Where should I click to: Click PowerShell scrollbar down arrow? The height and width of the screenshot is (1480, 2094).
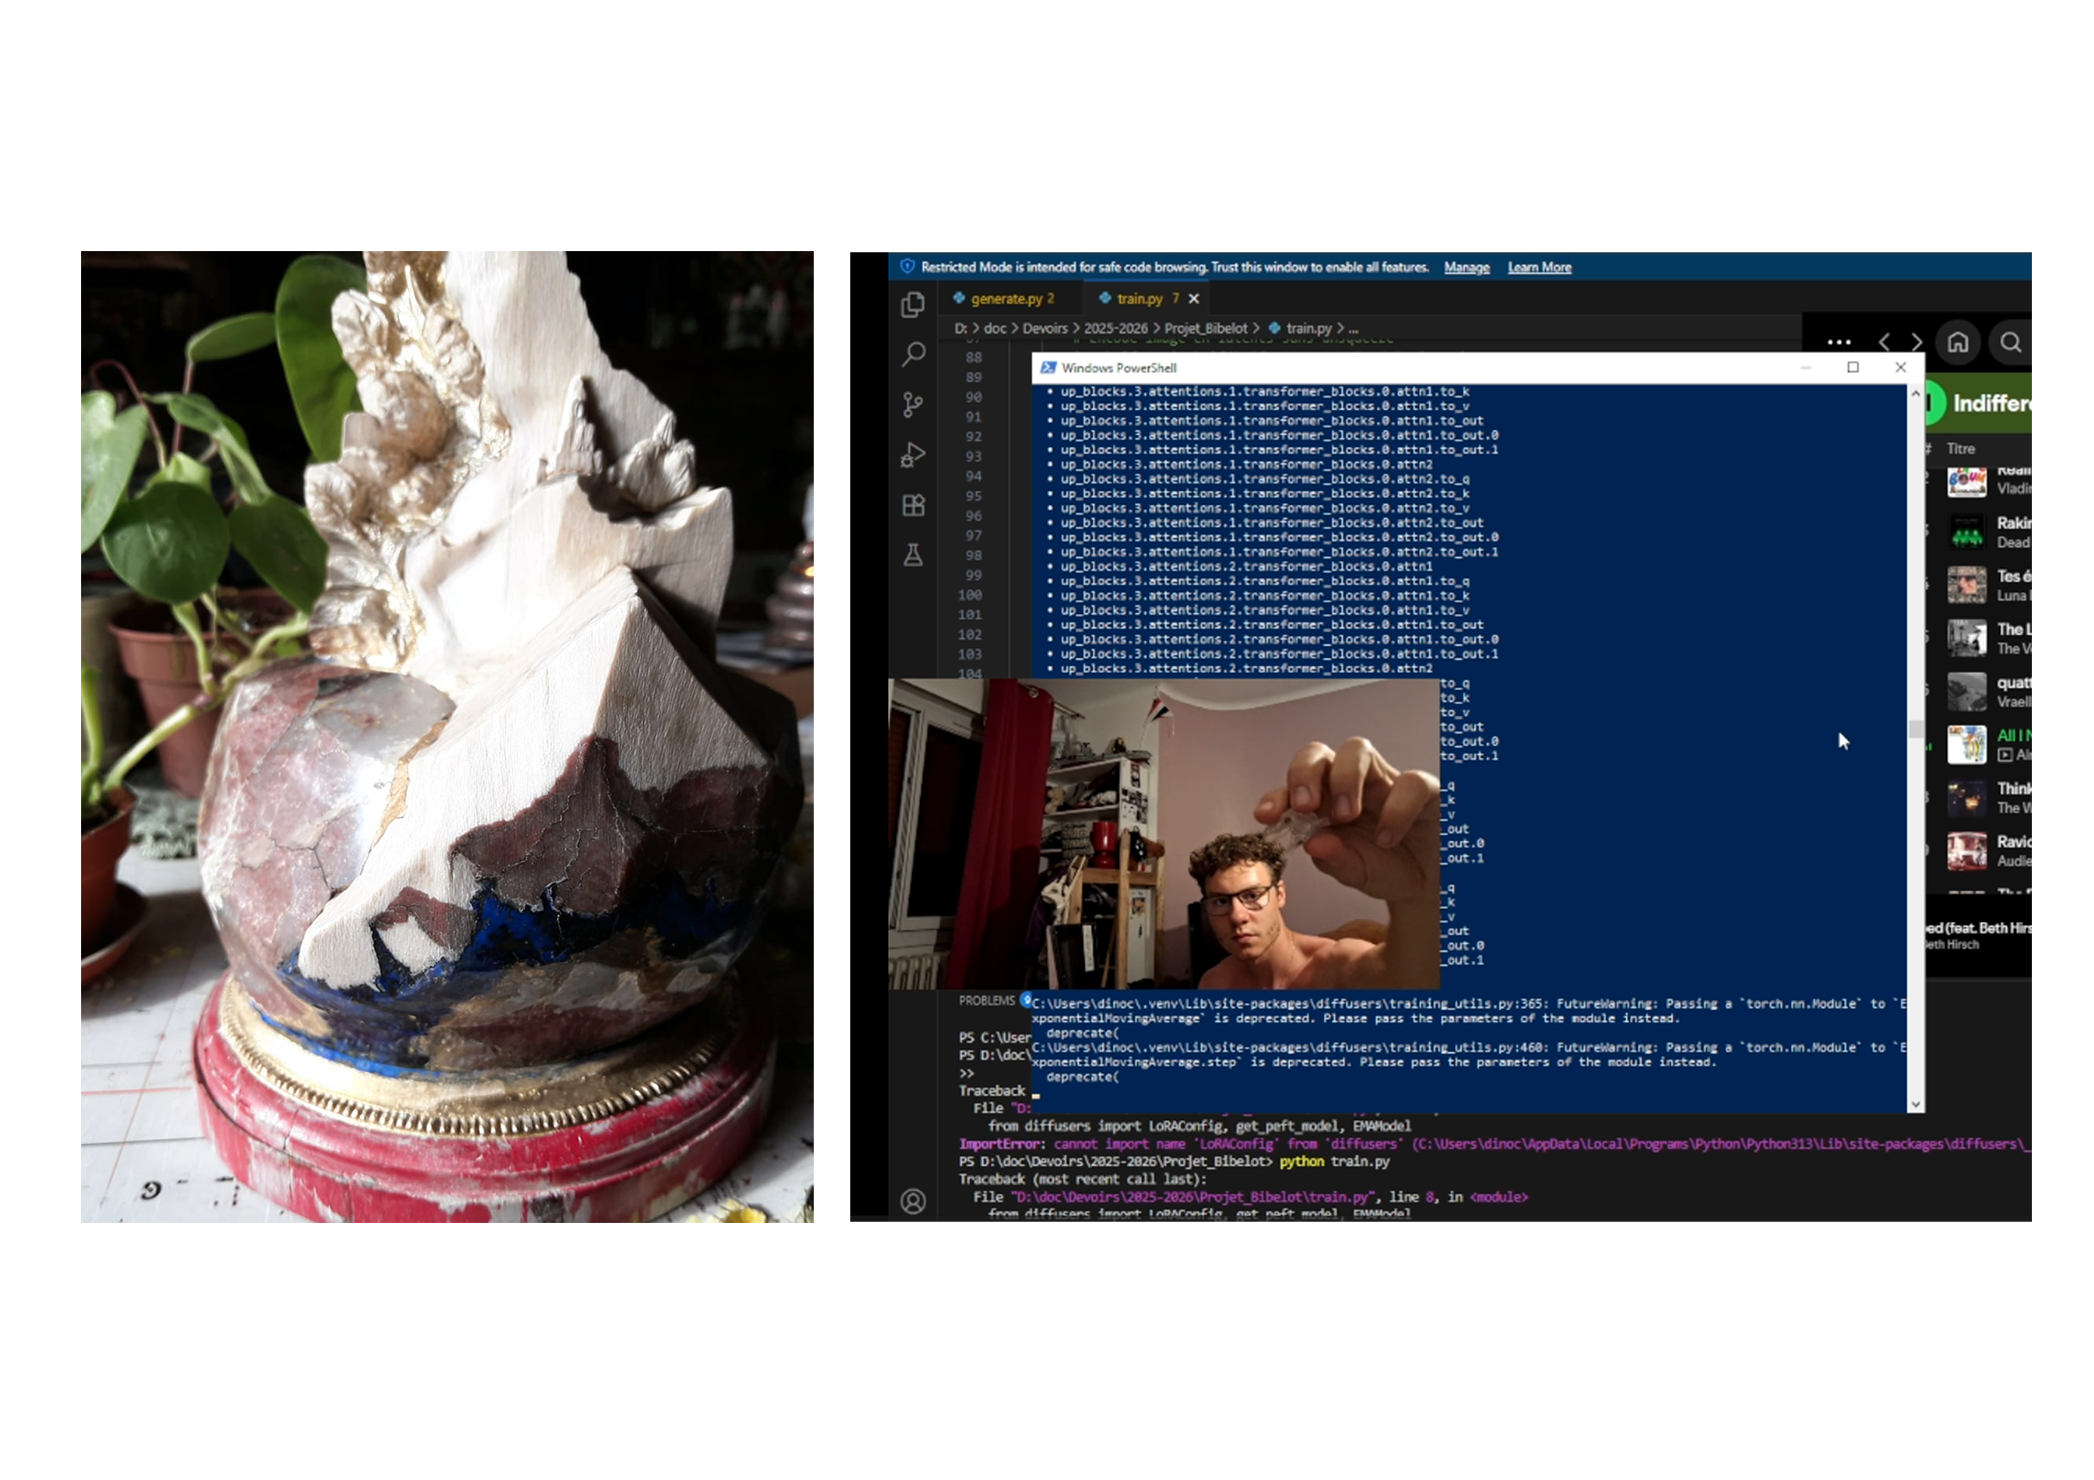(1915, 1104)
